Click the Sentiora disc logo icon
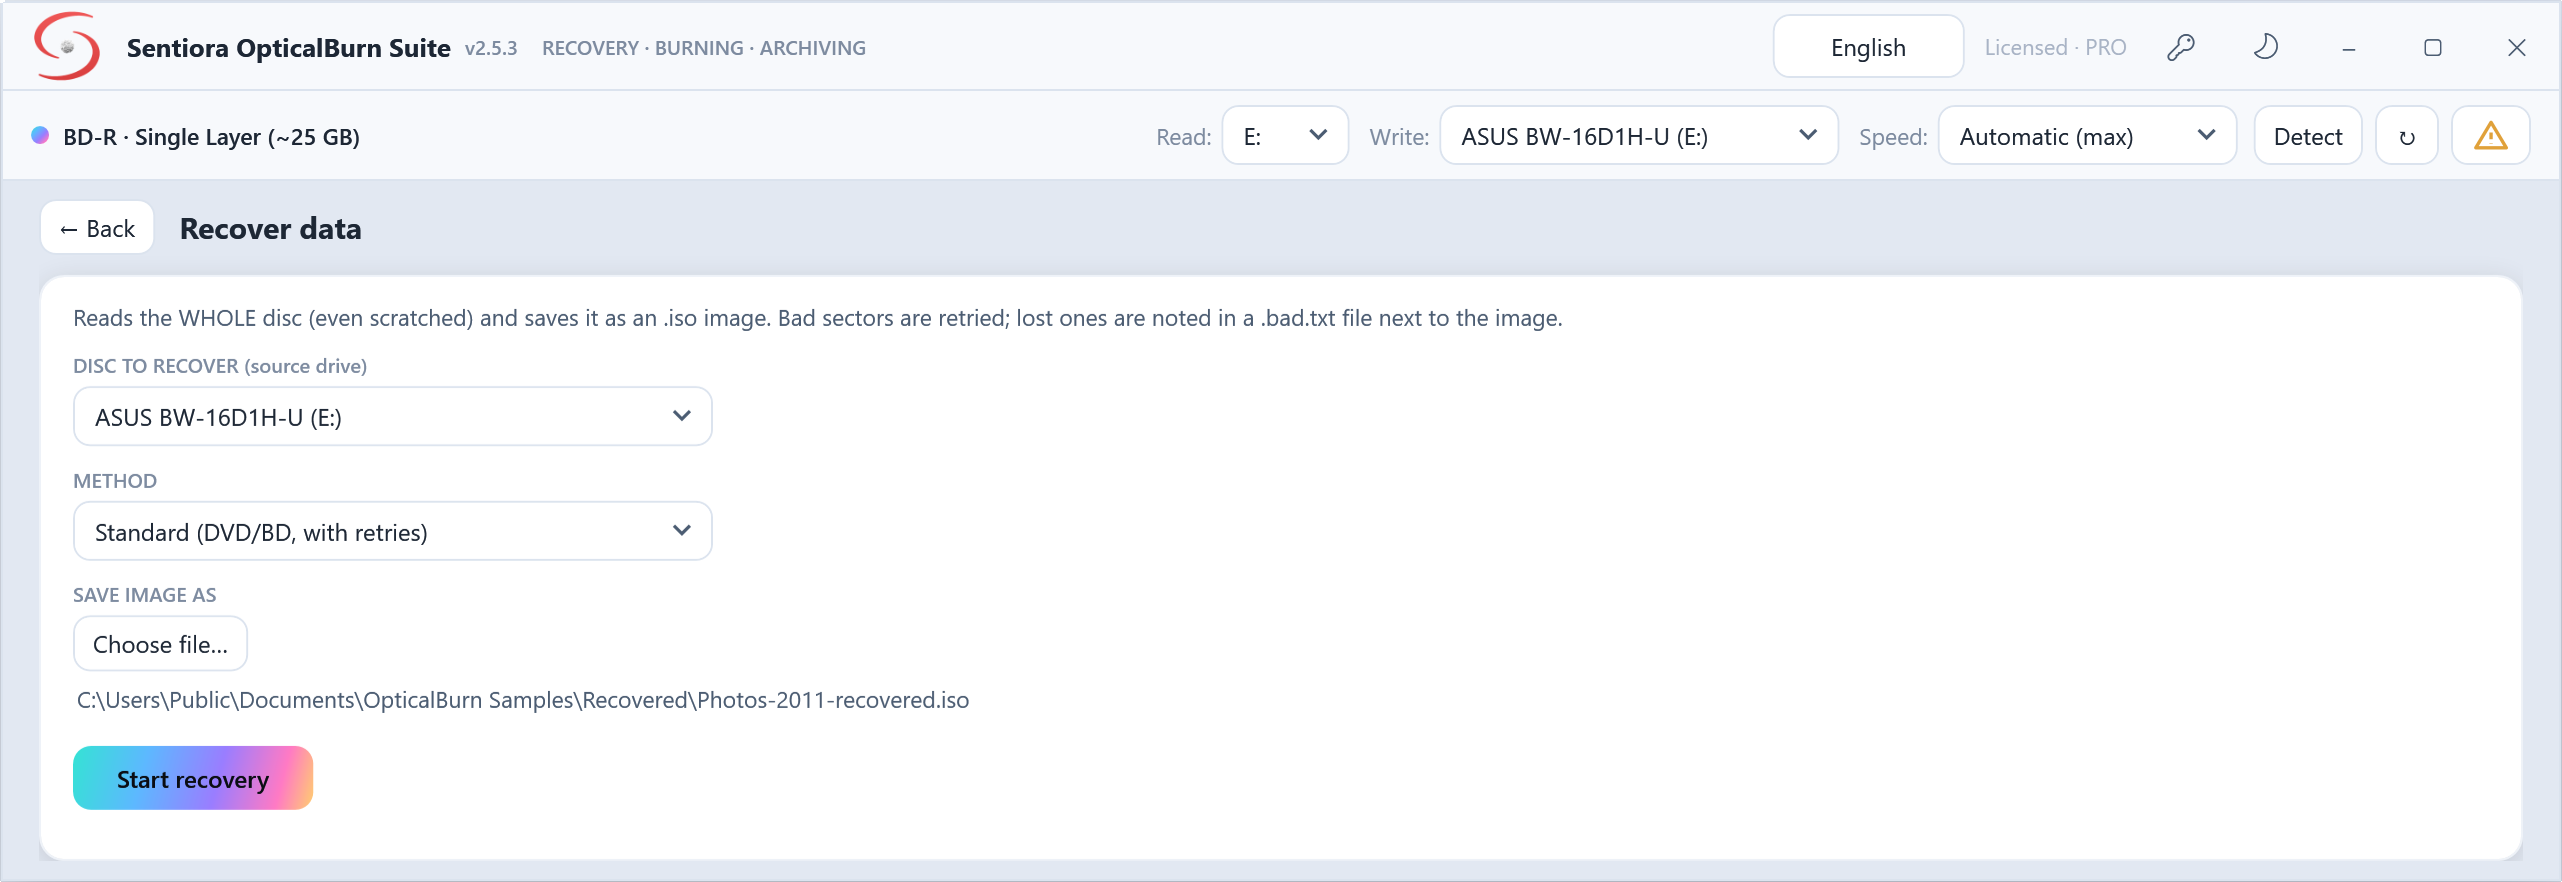Viewport: 2562px width, 882px height. [x=67, y=46]
